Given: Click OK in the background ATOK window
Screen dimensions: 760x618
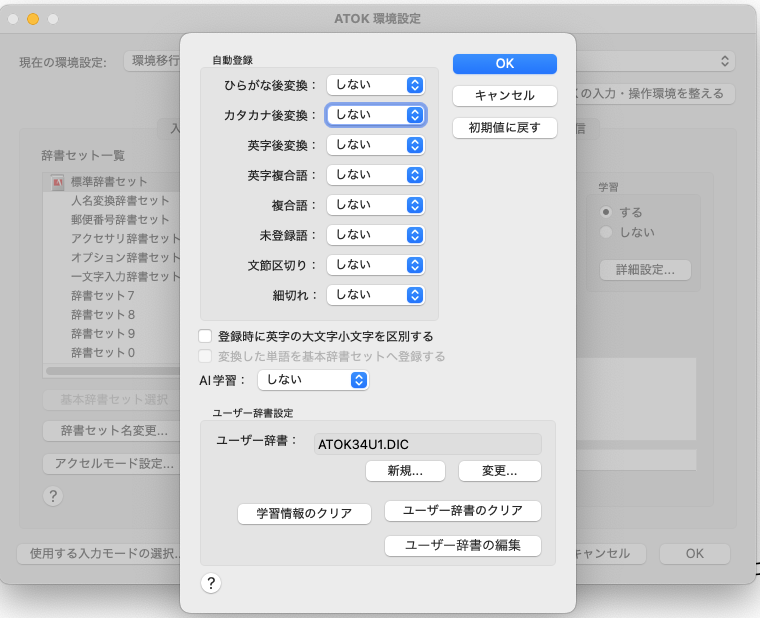Looking at the screenshot, I should click(695, 554).
